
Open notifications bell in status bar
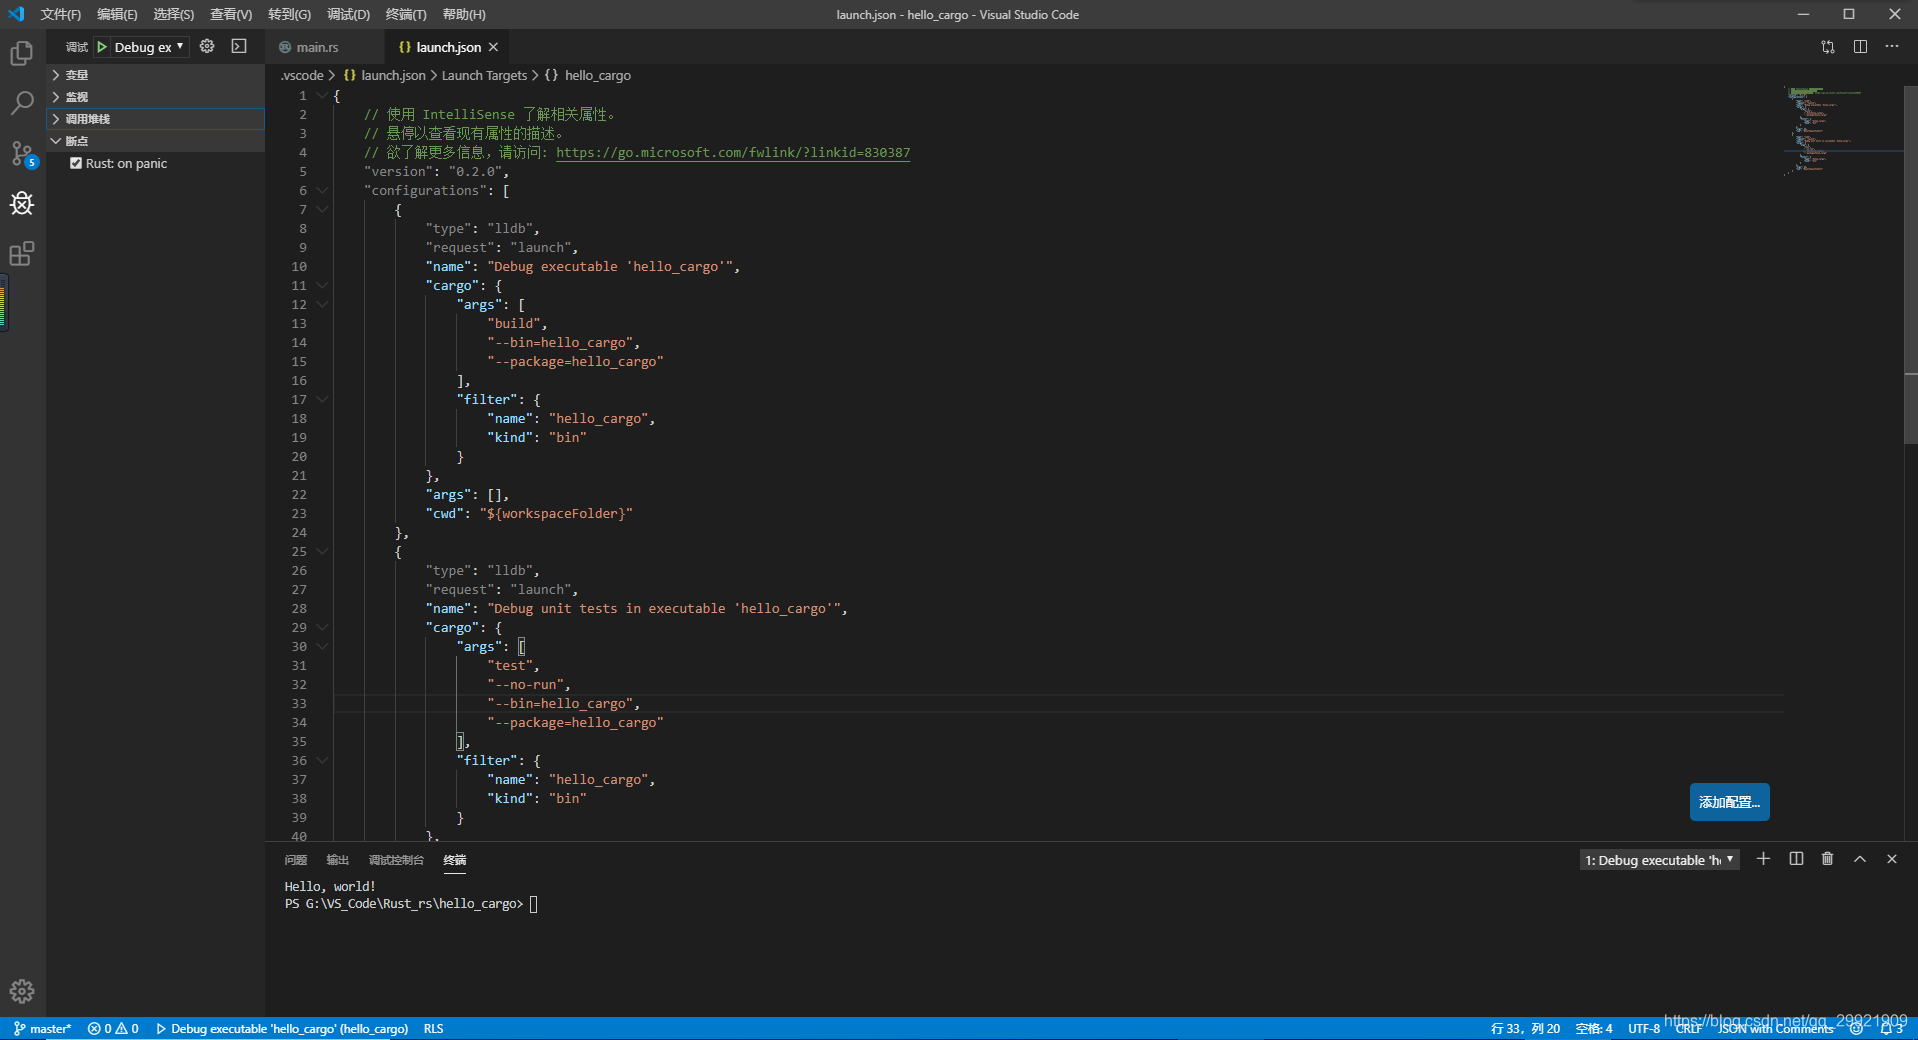pyautogui.click(x=1890, y=1028)
